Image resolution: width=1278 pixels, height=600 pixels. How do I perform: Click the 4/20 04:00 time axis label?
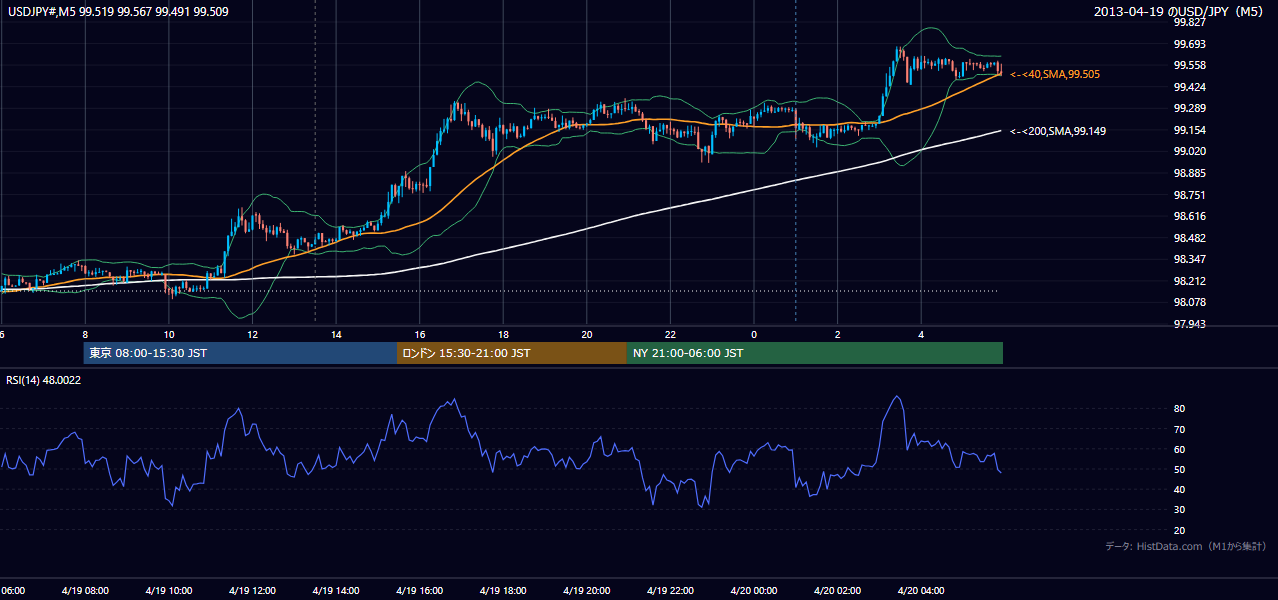click(921, 591)
